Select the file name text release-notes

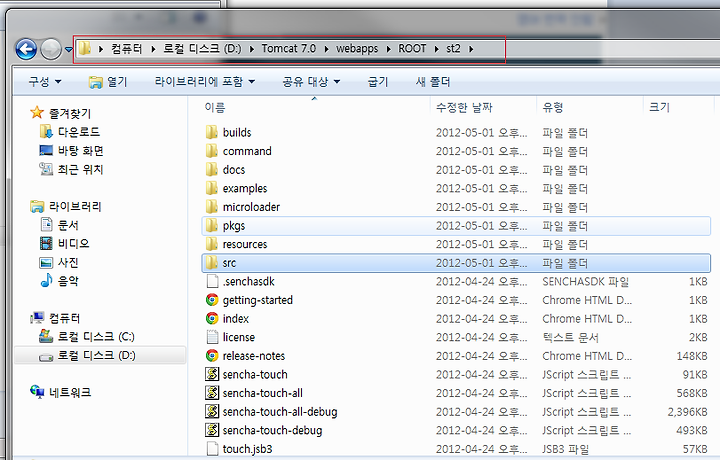point(253,356)
